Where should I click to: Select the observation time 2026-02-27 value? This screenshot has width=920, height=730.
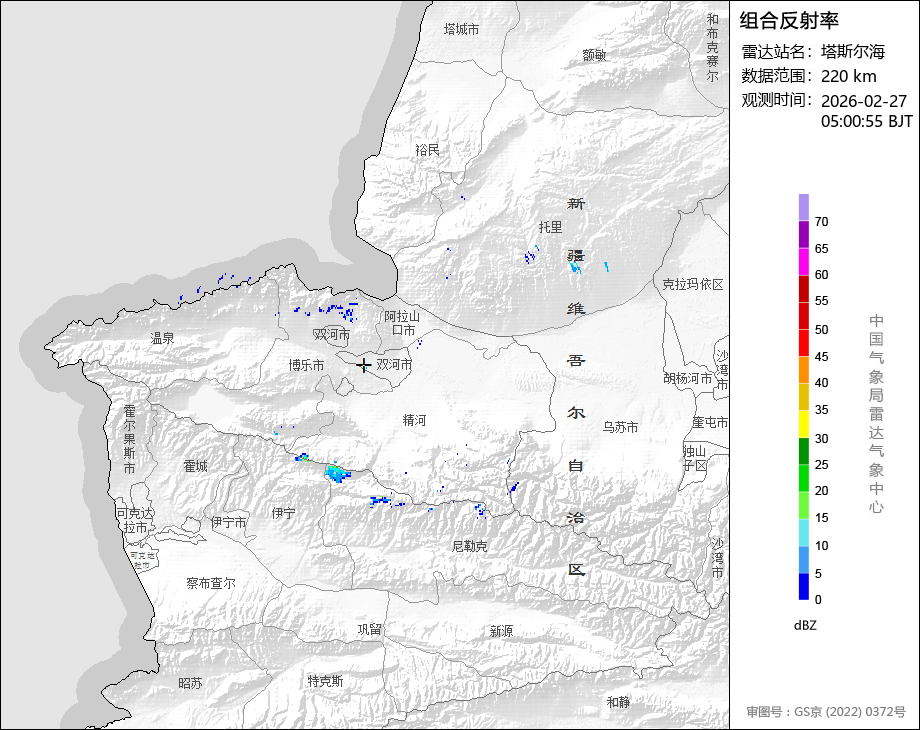coord(864,101)
